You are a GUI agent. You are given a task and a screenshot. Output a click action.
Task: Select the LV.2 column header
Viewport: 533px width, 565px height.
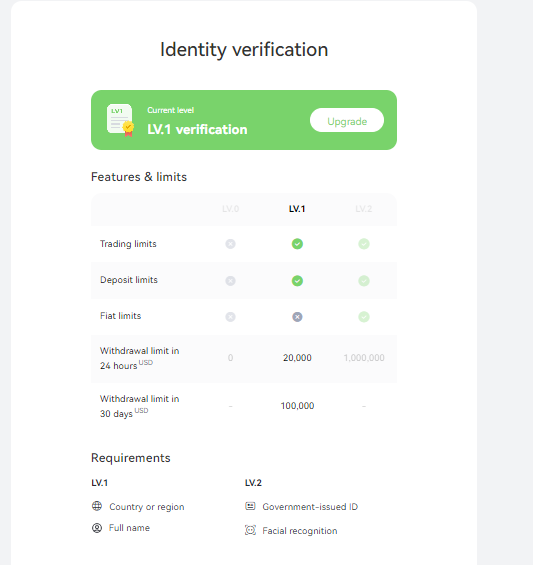coord(364,209)
